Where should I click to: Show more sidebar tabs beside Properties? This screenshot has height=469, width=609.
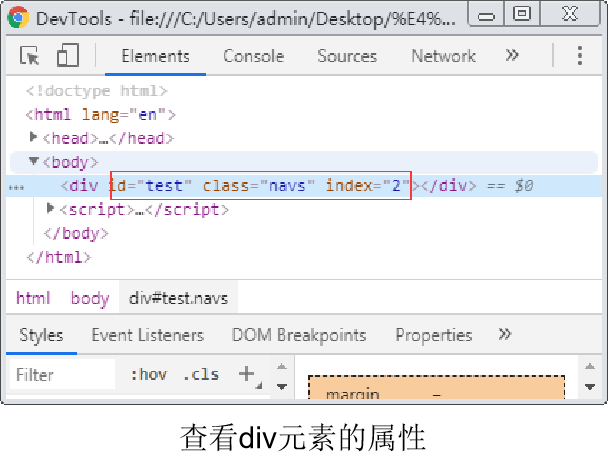click(x=505, y=334)
